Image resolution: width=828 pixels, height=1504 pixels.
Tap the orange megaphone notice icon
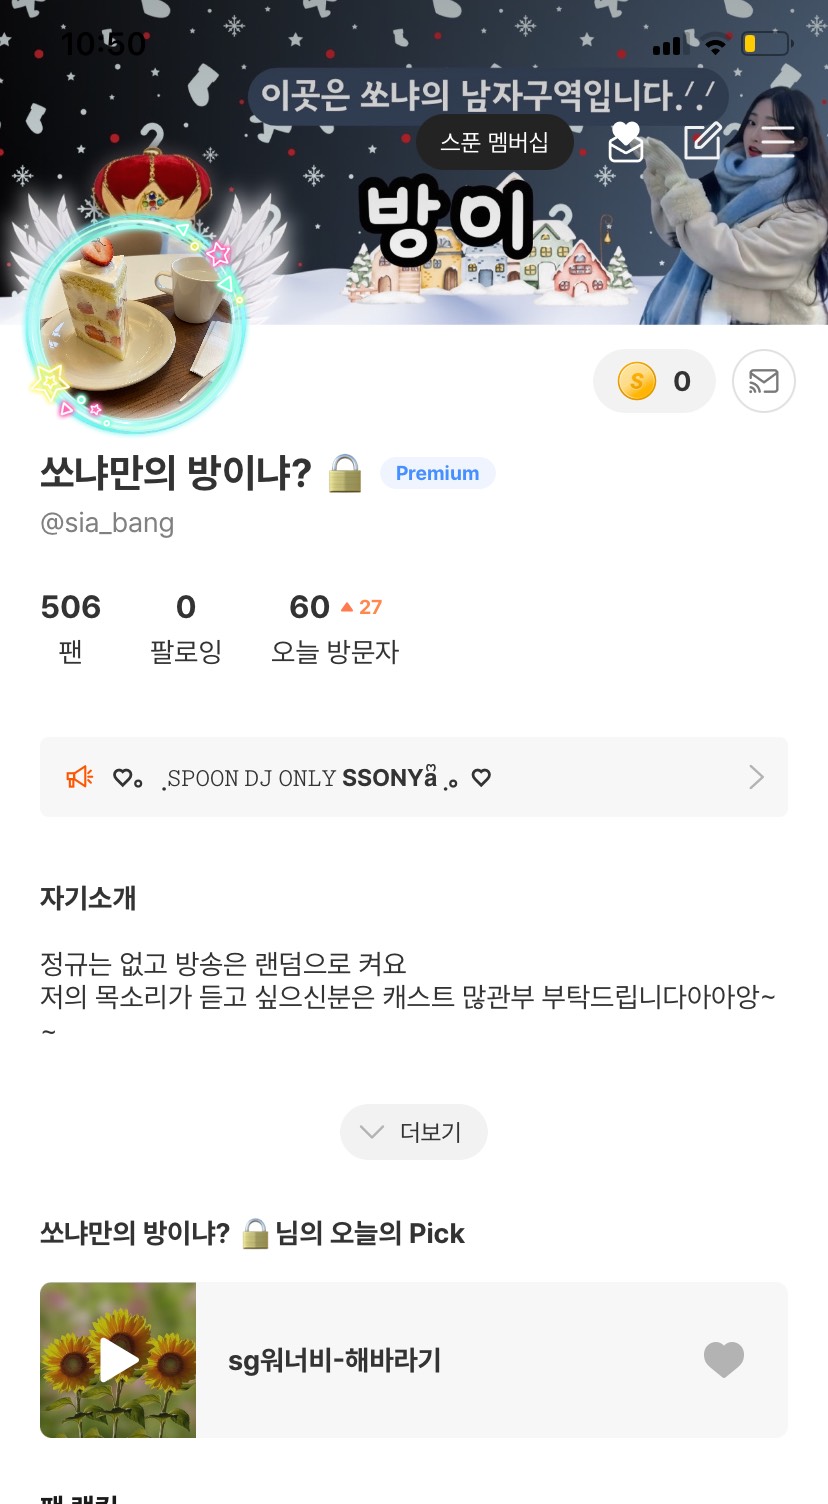coord(79,777)
